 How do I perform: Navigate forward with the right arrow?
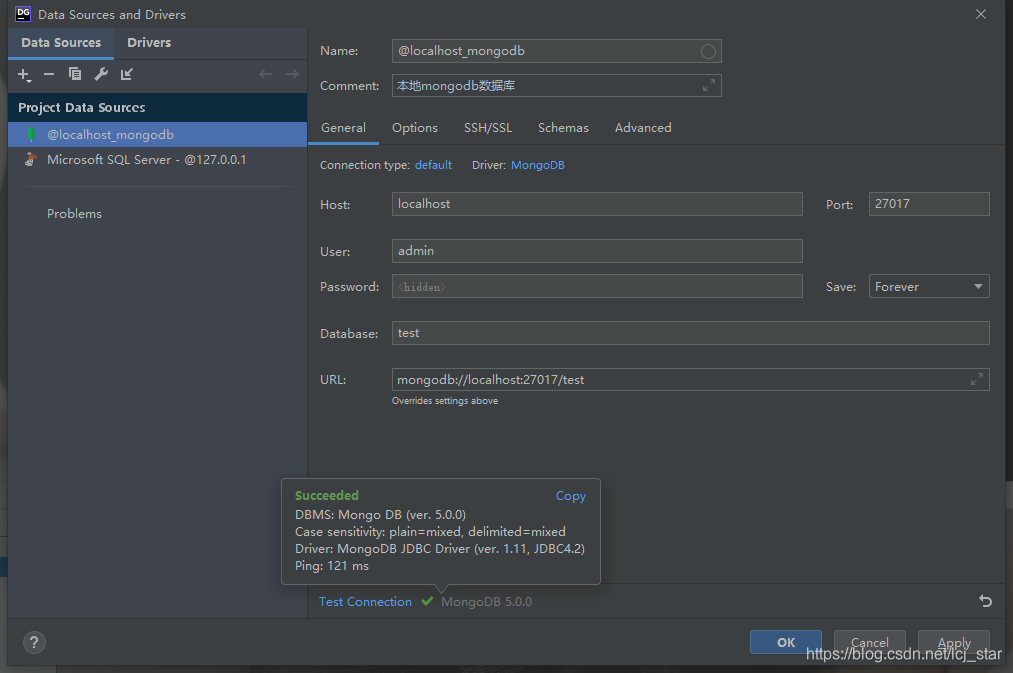pos(292,74)
